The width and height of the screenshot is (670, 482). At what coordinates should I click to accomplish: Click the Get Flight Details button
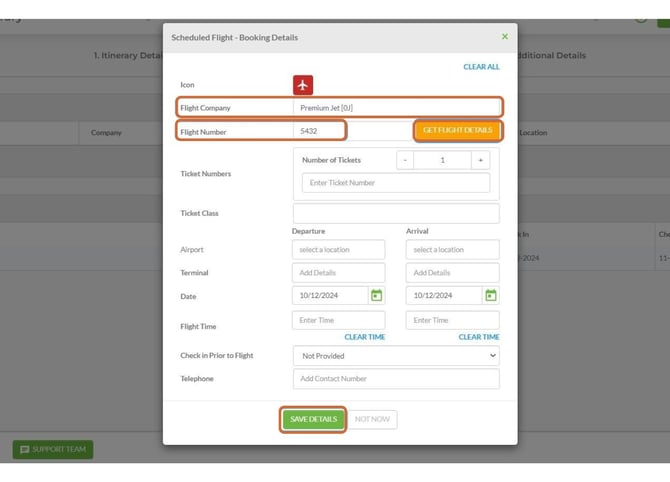[457, 130]
